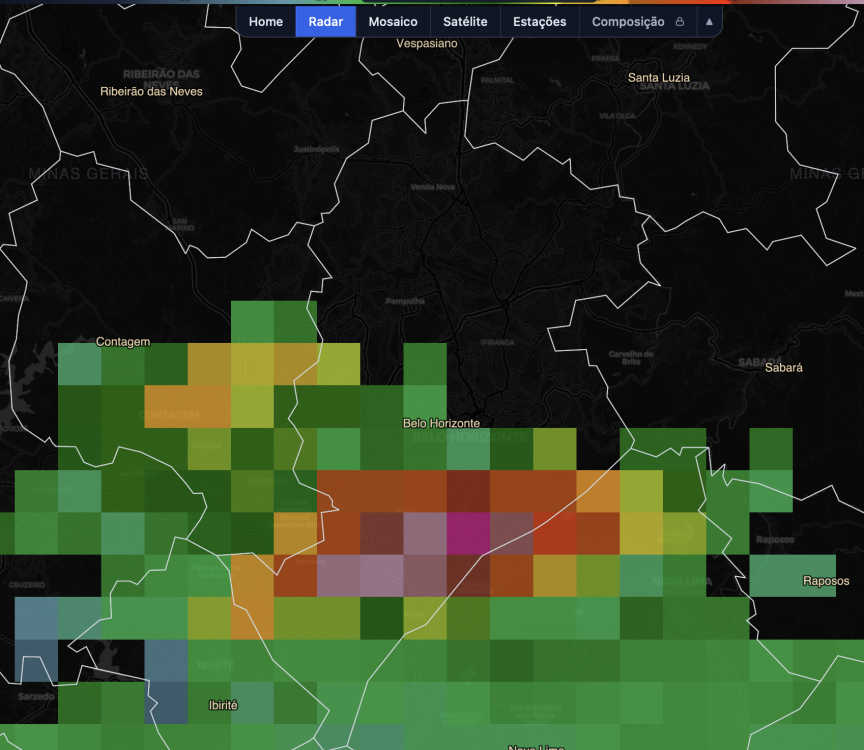Click the Sabará city label
This screenshot has width=864, height=750.
[784, 368]
